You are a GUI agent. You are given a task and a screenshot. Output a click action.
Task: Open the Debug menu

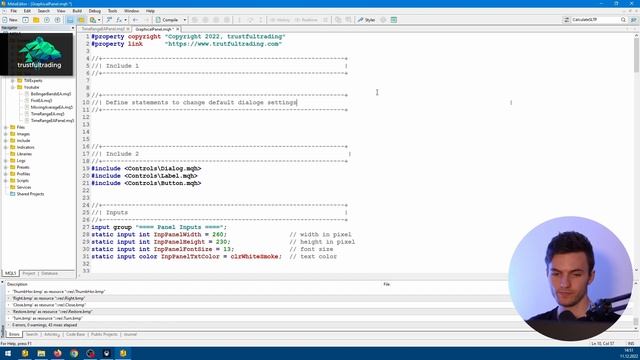[95, 11]
